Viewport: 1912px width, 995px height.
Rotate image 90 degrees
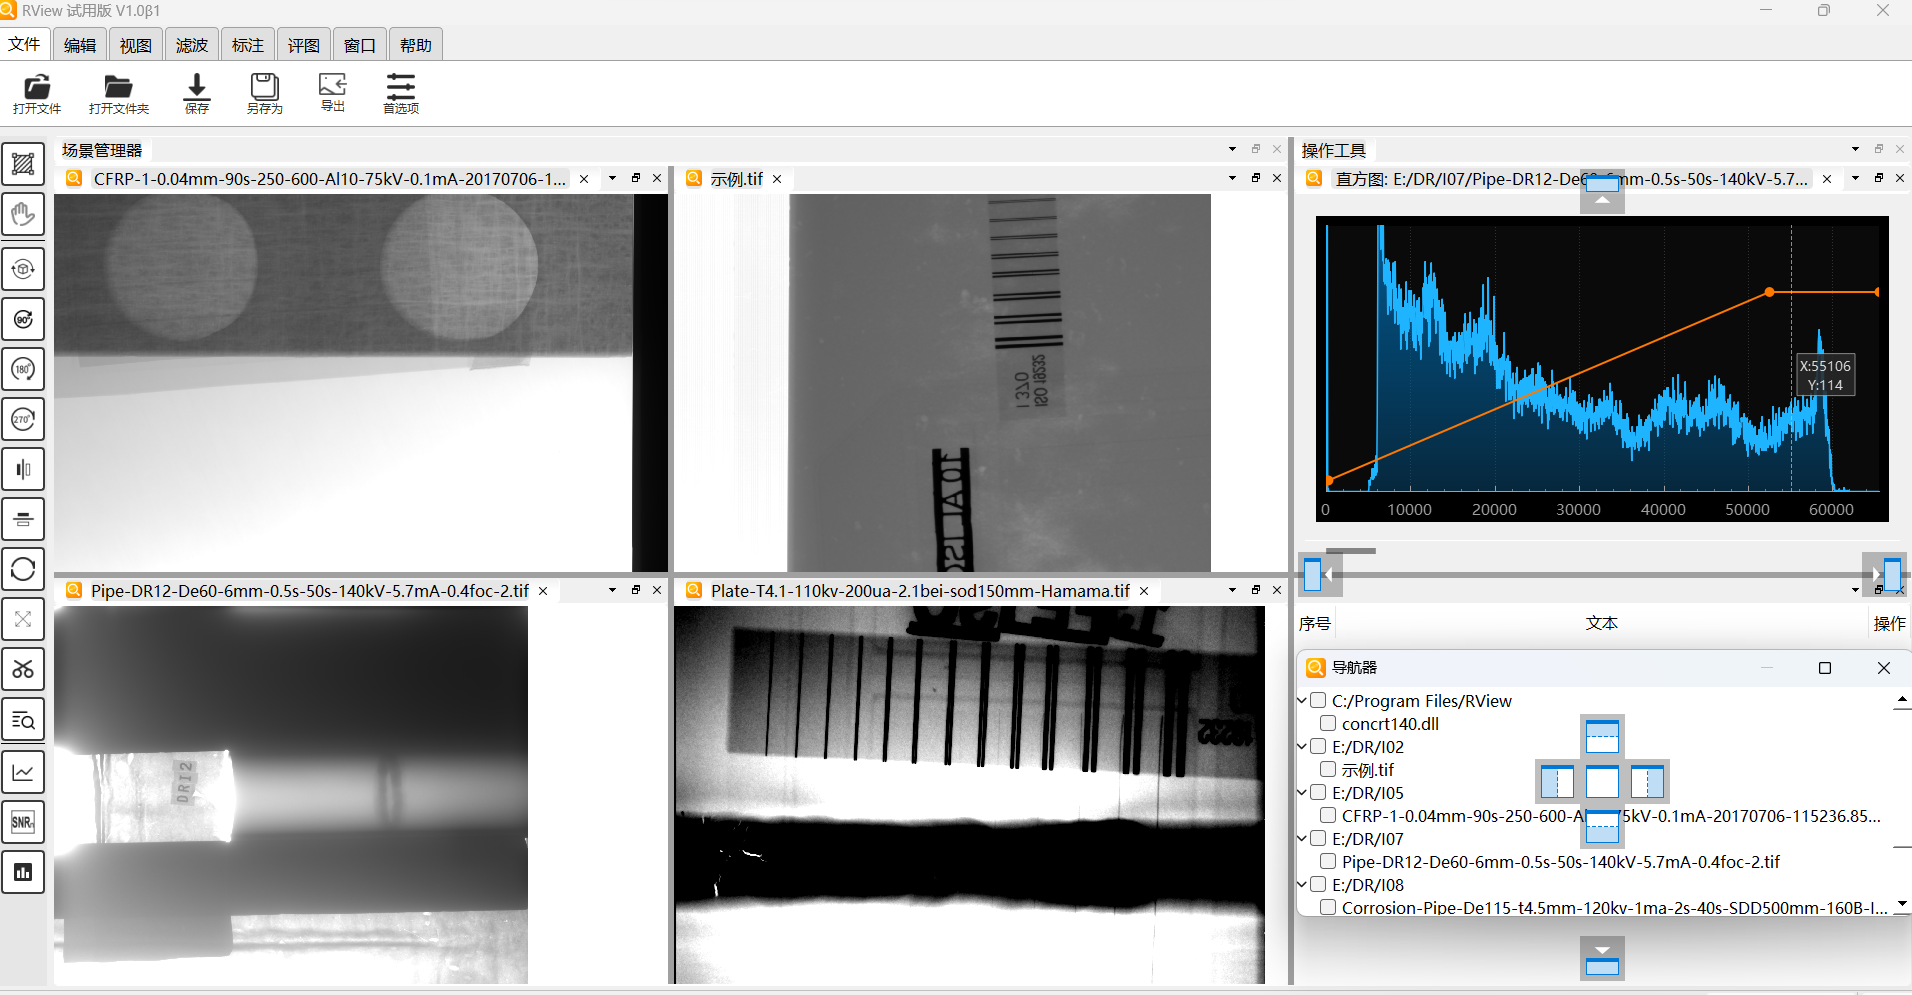point(23,319)
